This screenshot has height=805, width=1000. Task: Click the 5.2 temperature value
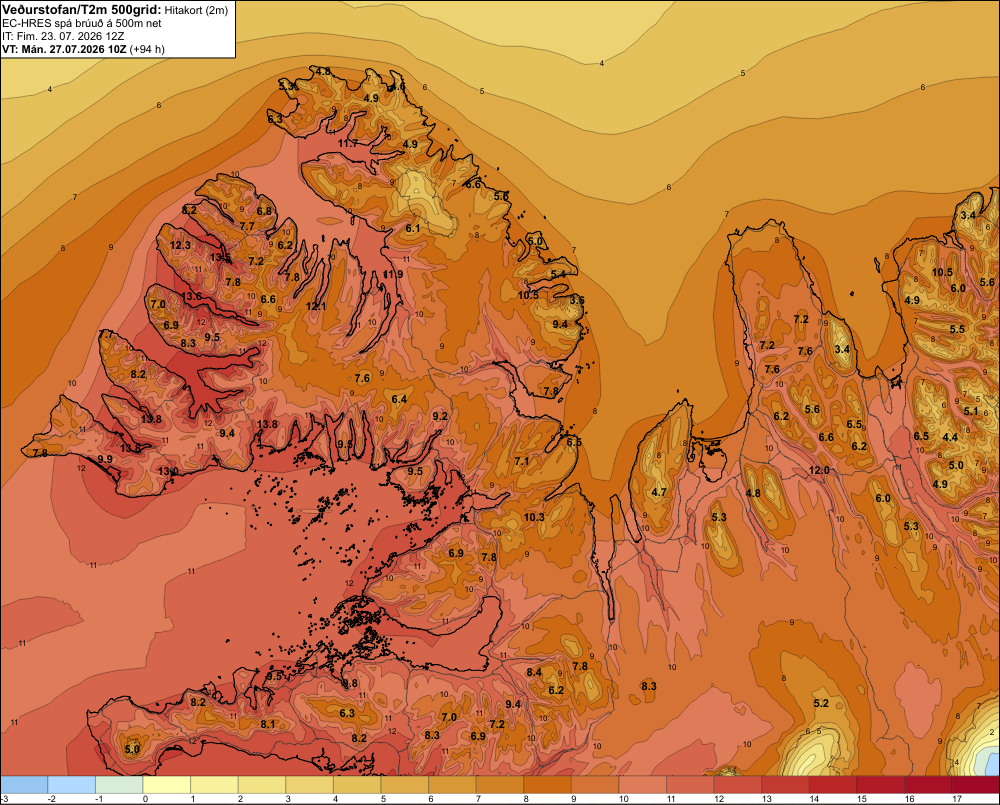(821, 703)
